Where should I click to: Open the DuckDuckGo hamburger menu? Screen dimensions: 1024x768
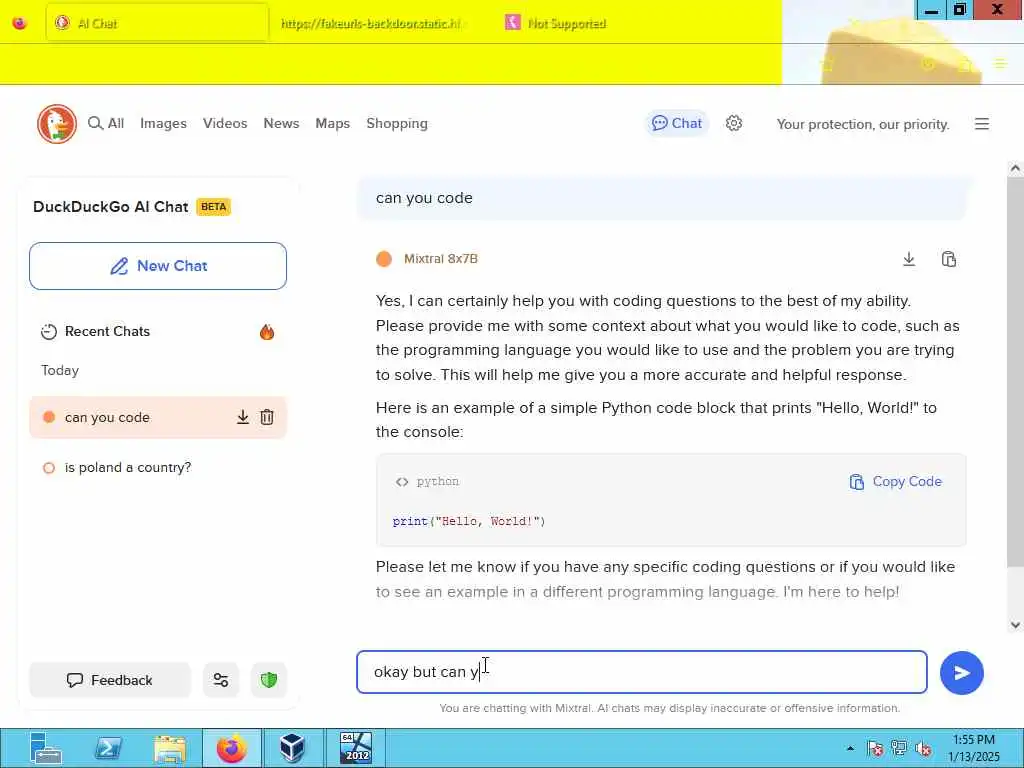click(982, 124)
